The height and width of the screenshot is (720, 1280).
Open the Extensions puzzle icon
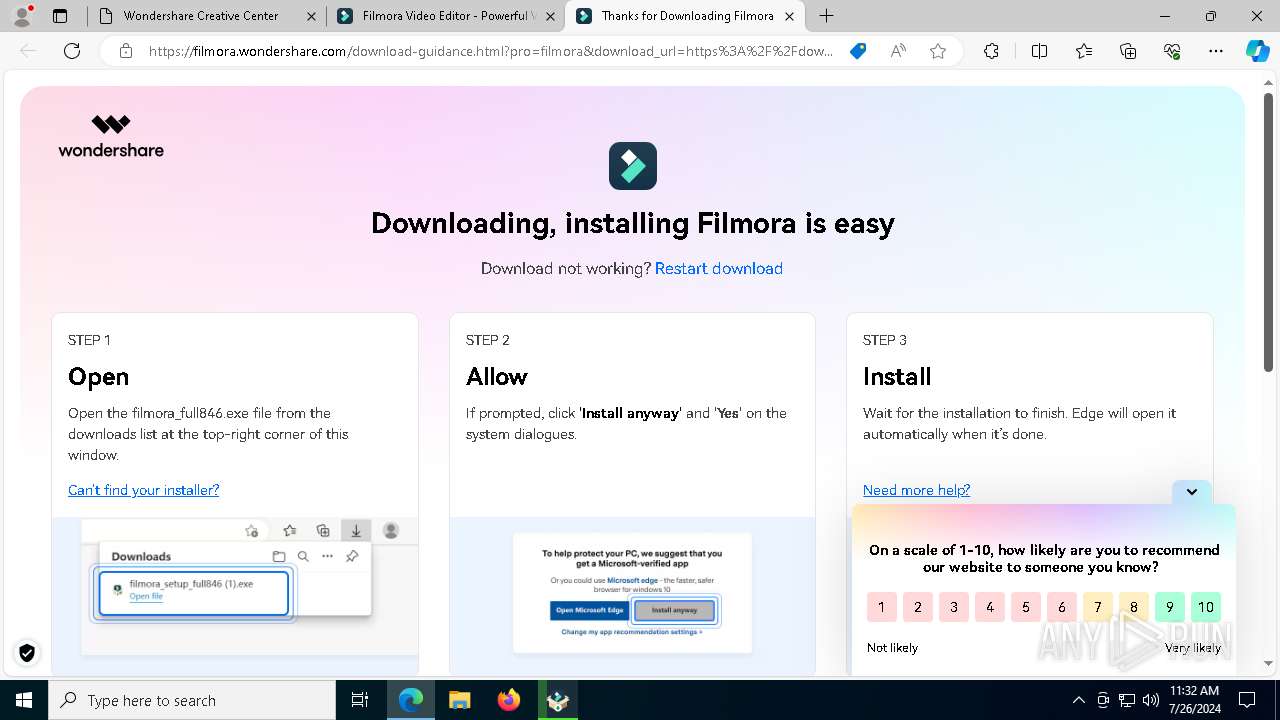[x=991, y=51]
